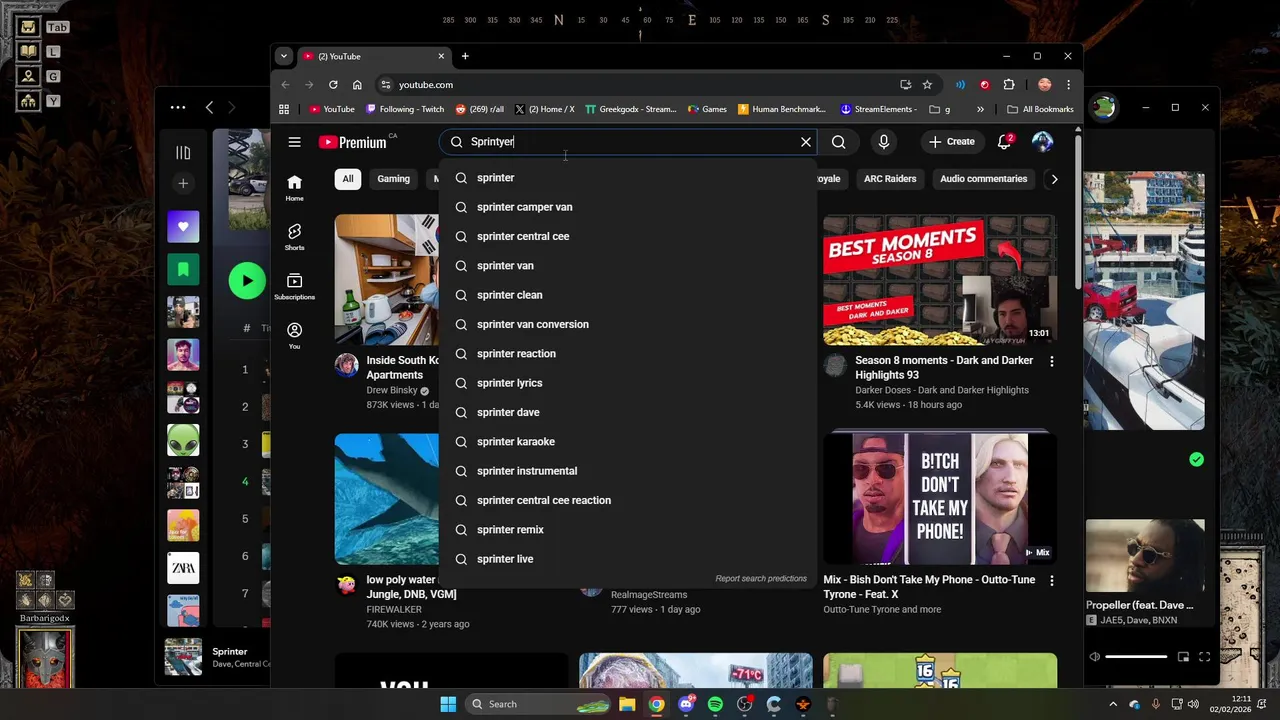The image size is (1280, 720).
Task: Enter Spotify full screen mode
Action: coord(1205,657)
